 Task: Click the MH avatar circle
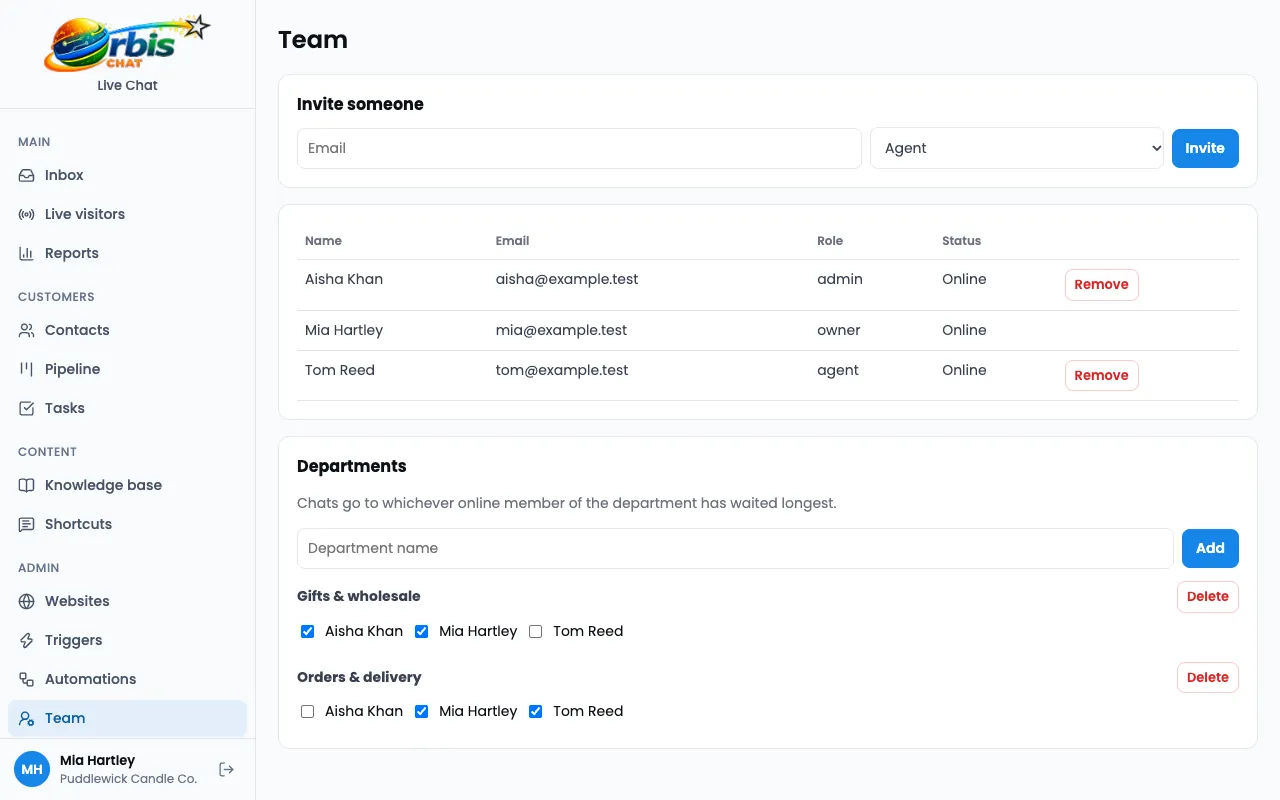(x=32, y=769)
